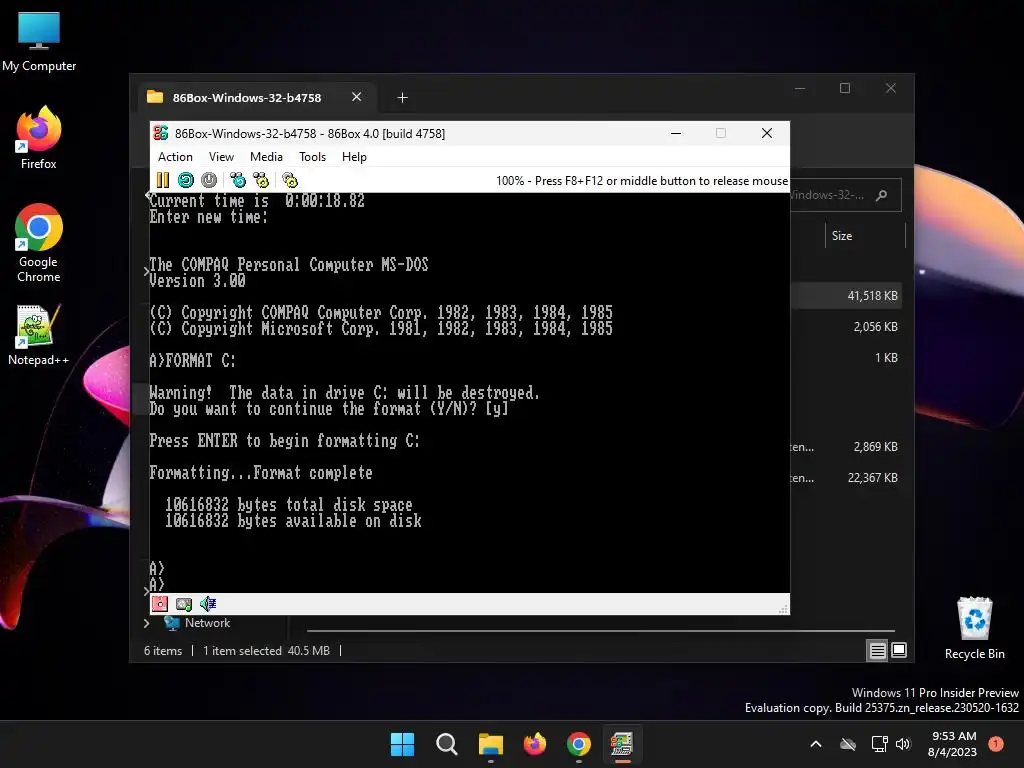
Task: Open the Windows Start menu
Action: (x=402, y=744)
